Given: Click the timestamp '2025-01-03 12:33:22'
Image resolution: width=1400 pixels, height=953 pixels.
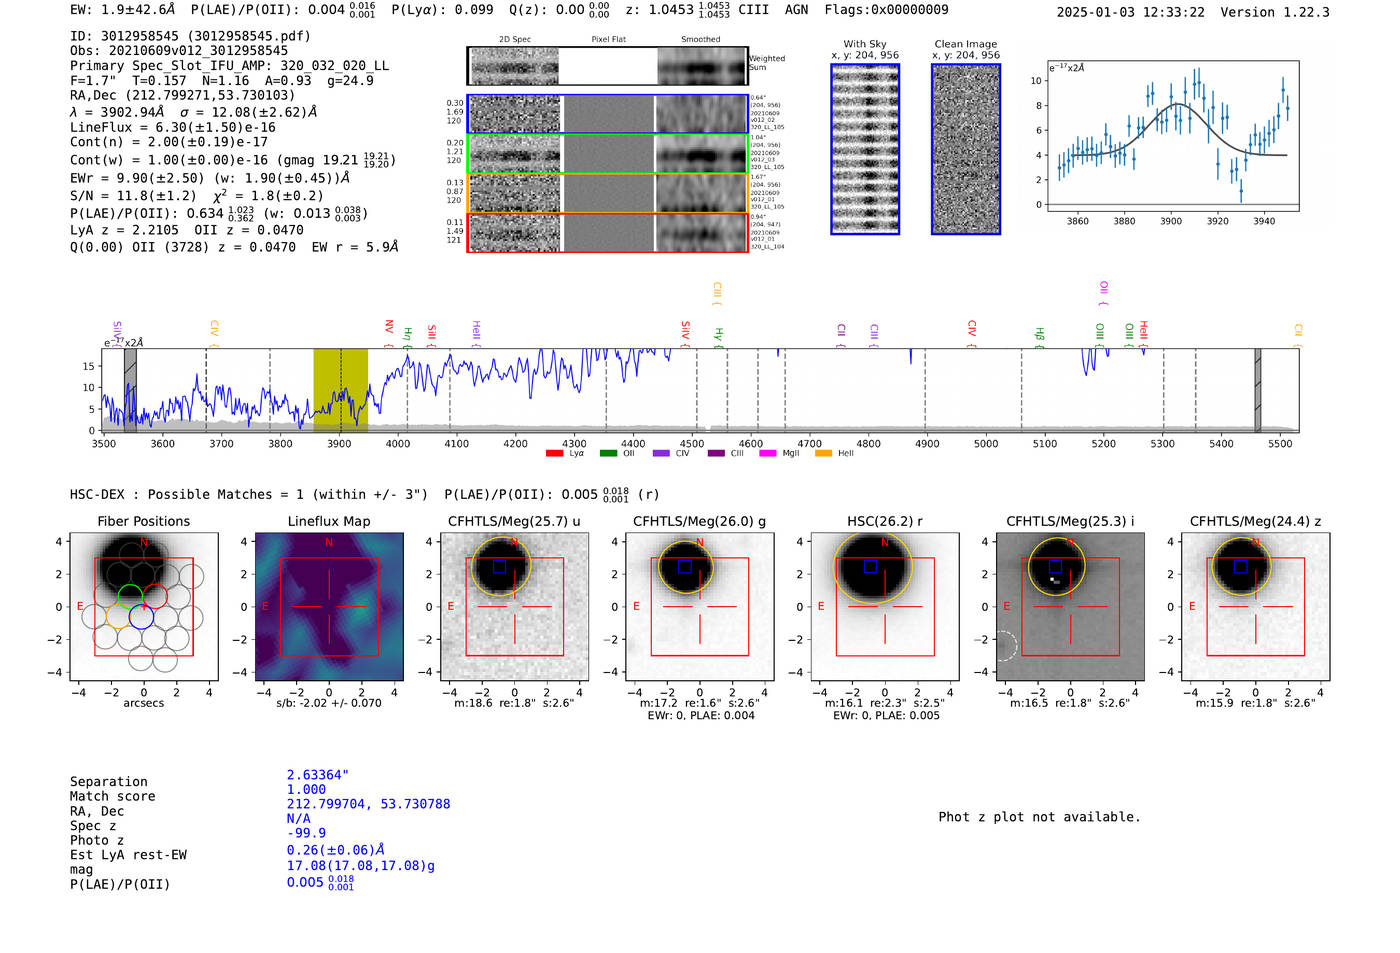Looking at the screenshot, I should pyautogui.click(x=1131, y=12).
